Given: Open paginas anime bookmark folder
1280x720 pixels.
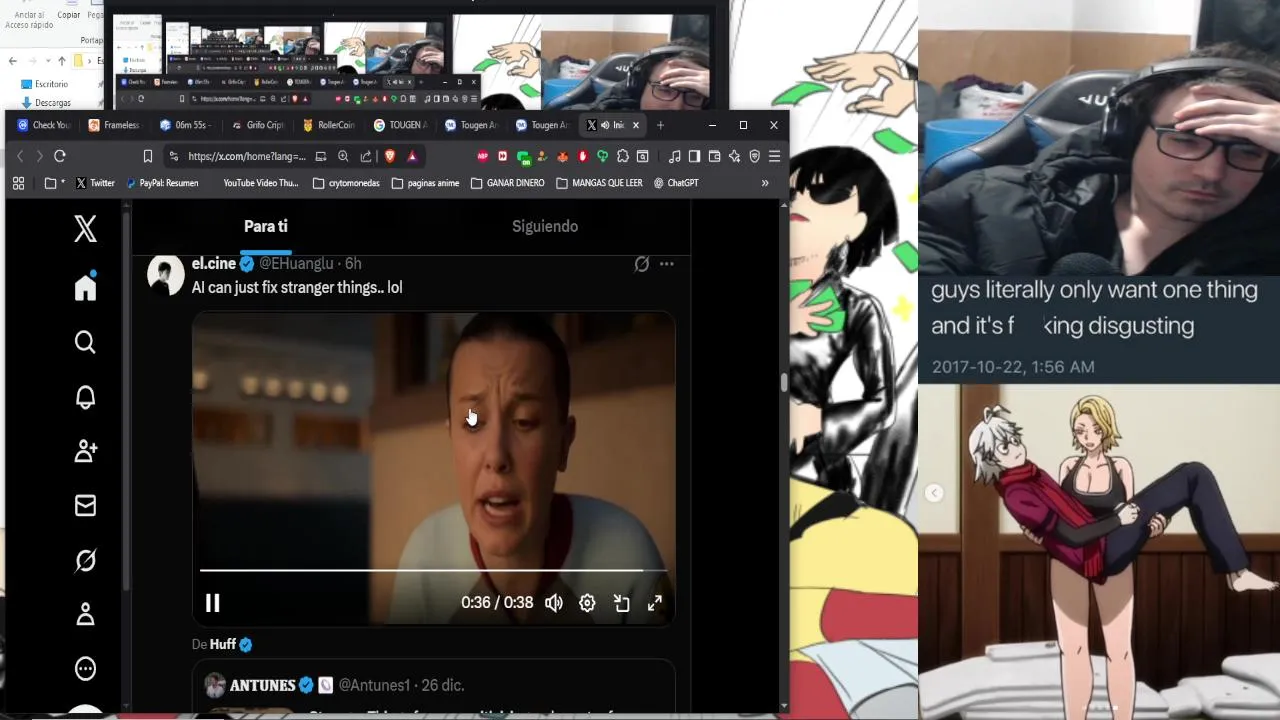Looking at the screenshot, I should [426, 183].
